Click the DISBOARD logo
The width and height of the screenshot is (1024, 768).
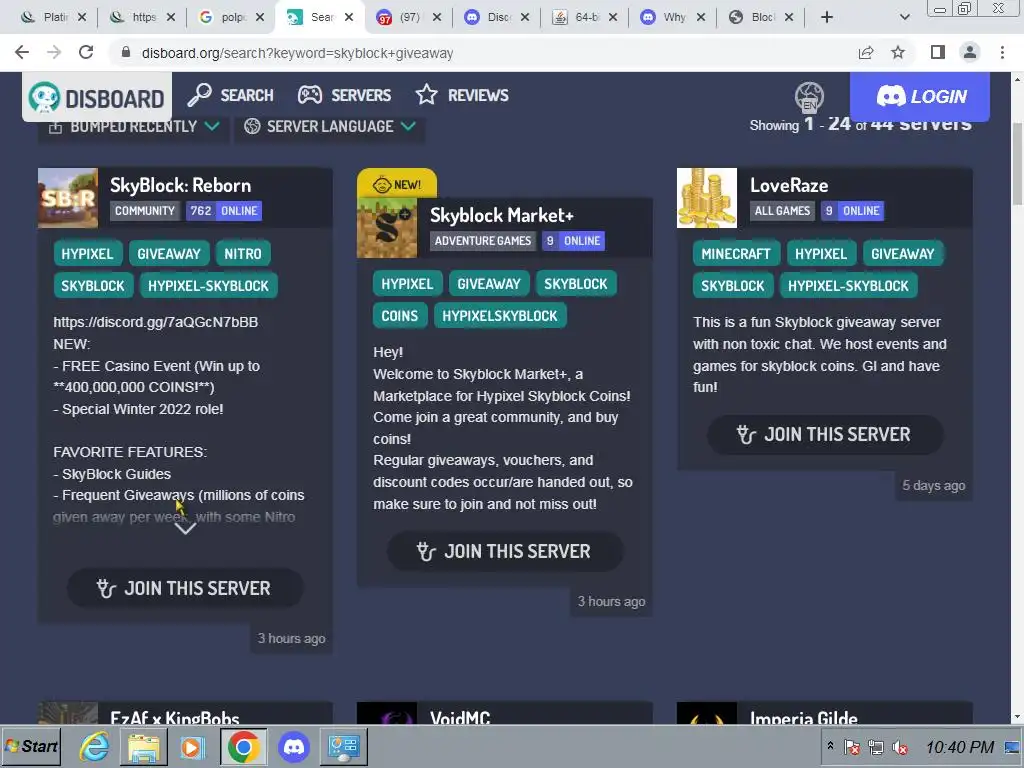[x=97, y=98]
